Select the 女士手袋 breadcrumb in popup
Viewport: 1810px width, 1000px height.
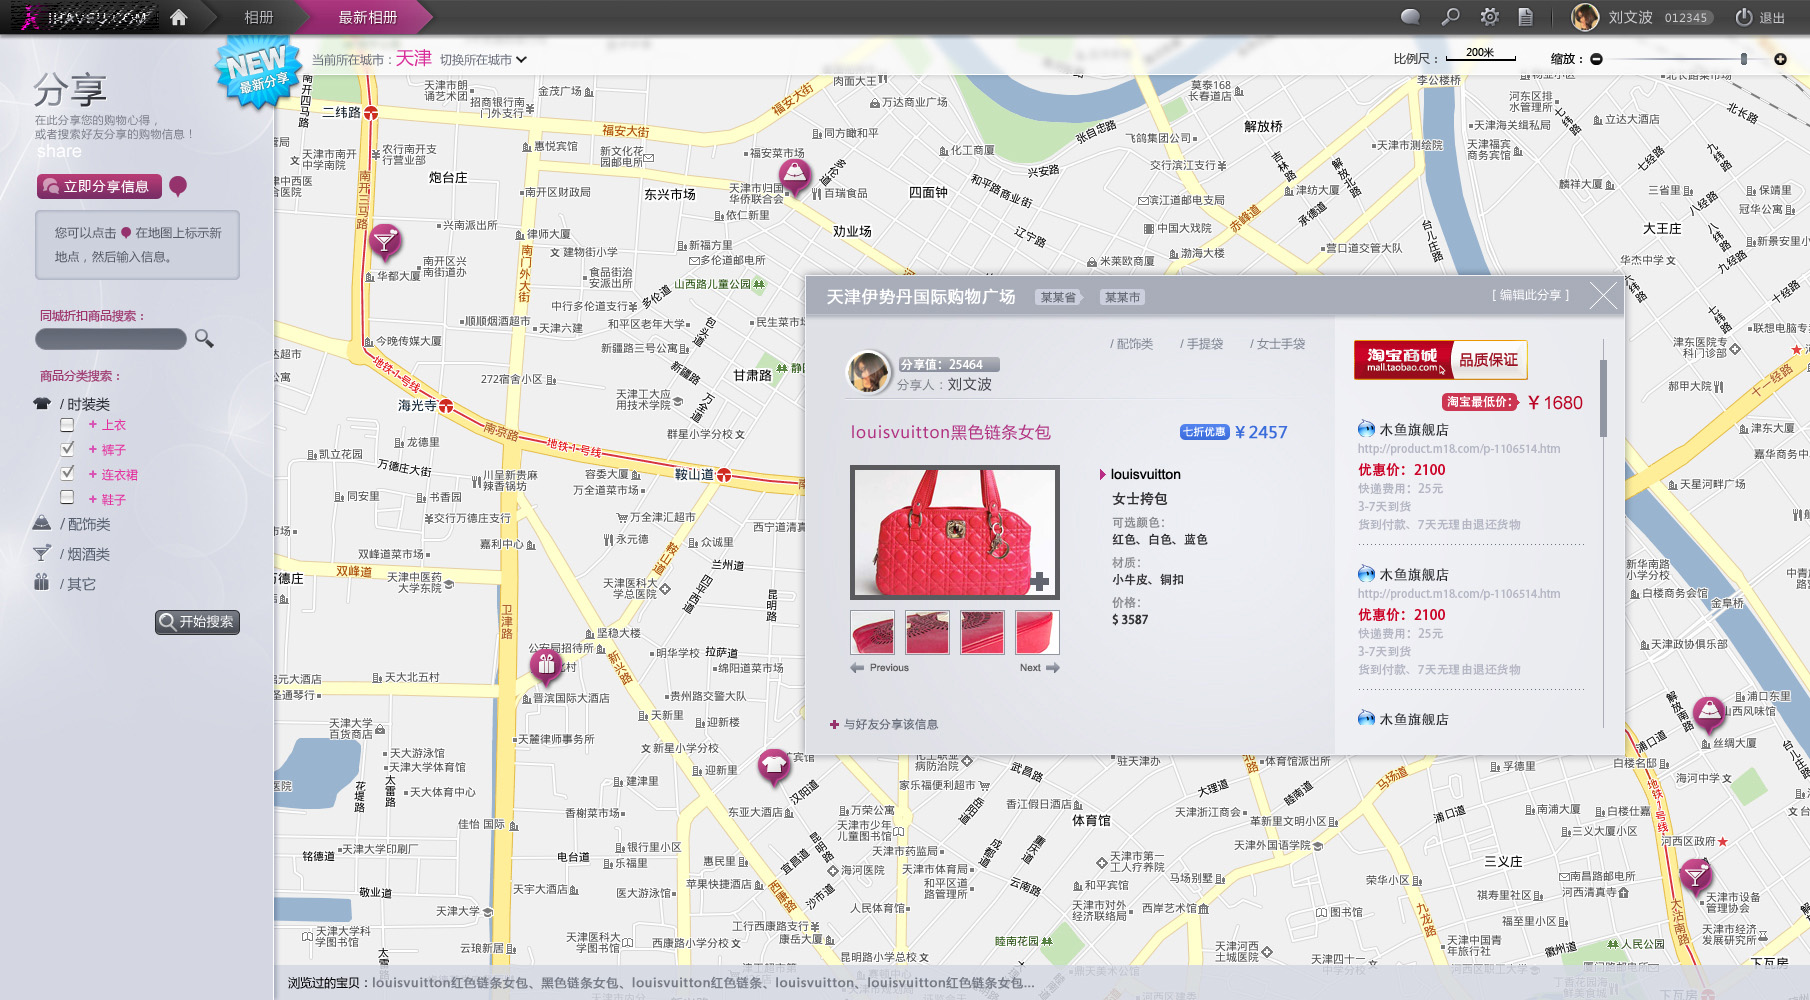[1278, 344]
